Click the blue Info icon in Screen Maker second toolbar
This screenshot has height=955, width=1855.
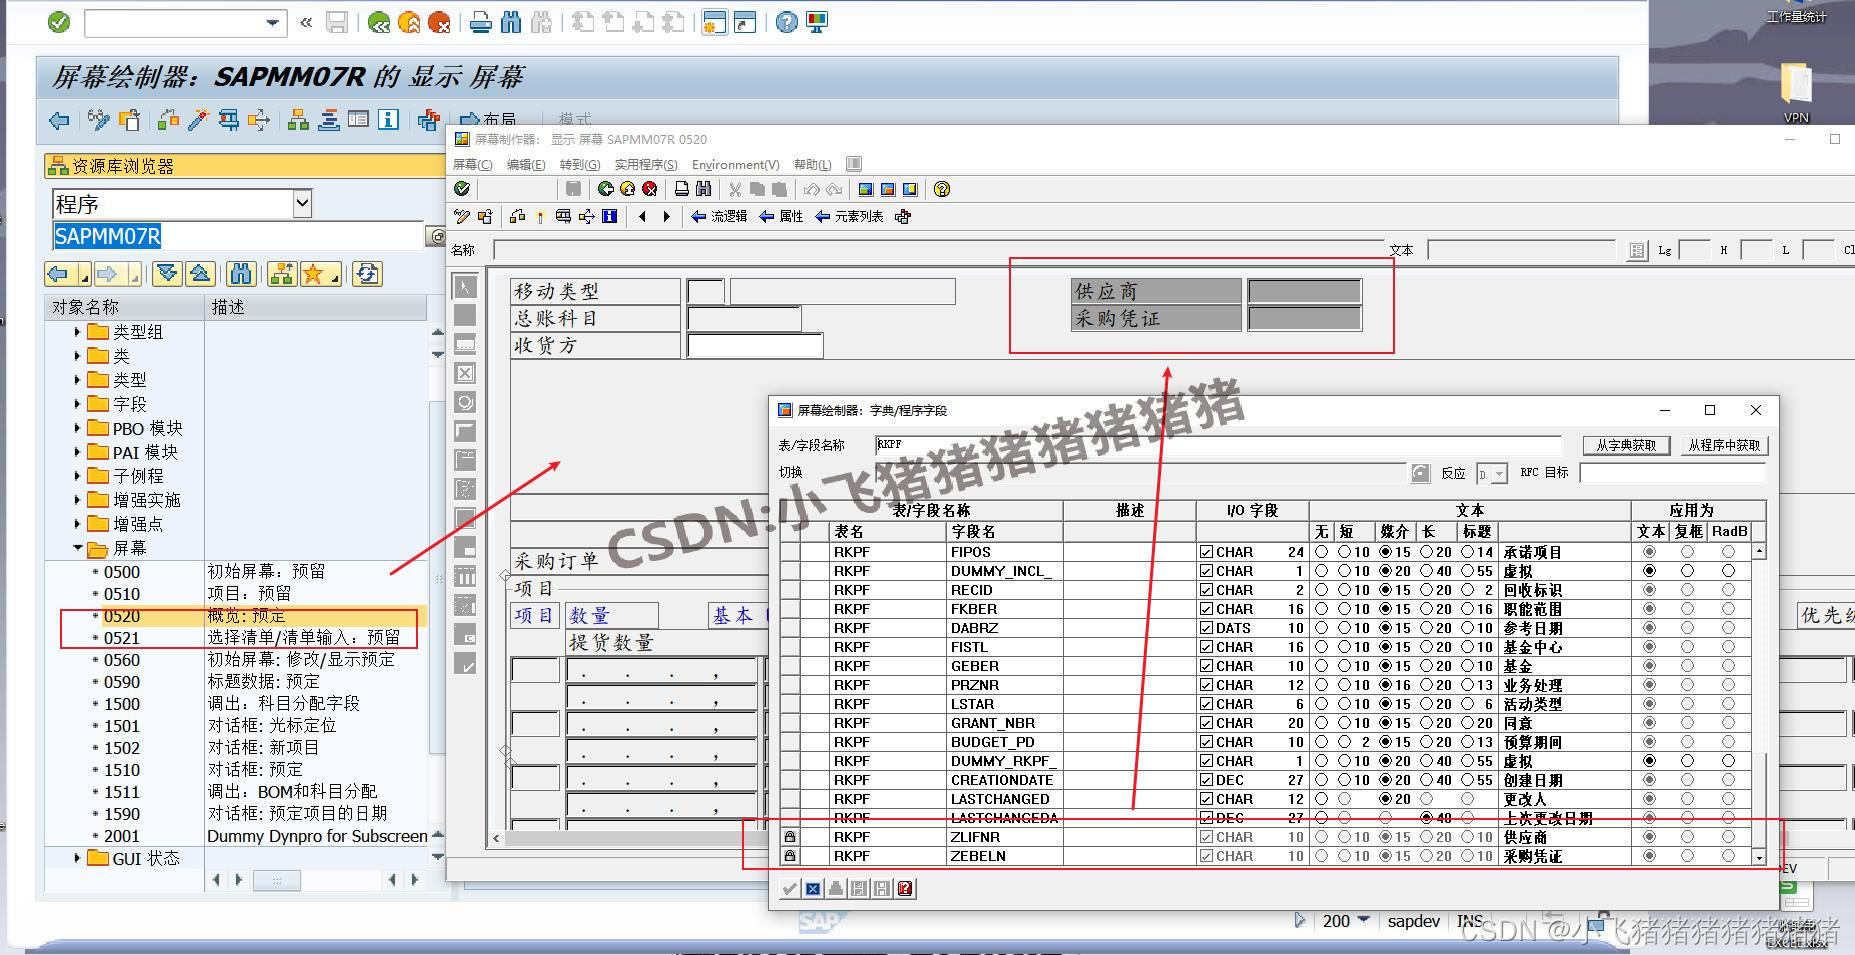[610, 216]
